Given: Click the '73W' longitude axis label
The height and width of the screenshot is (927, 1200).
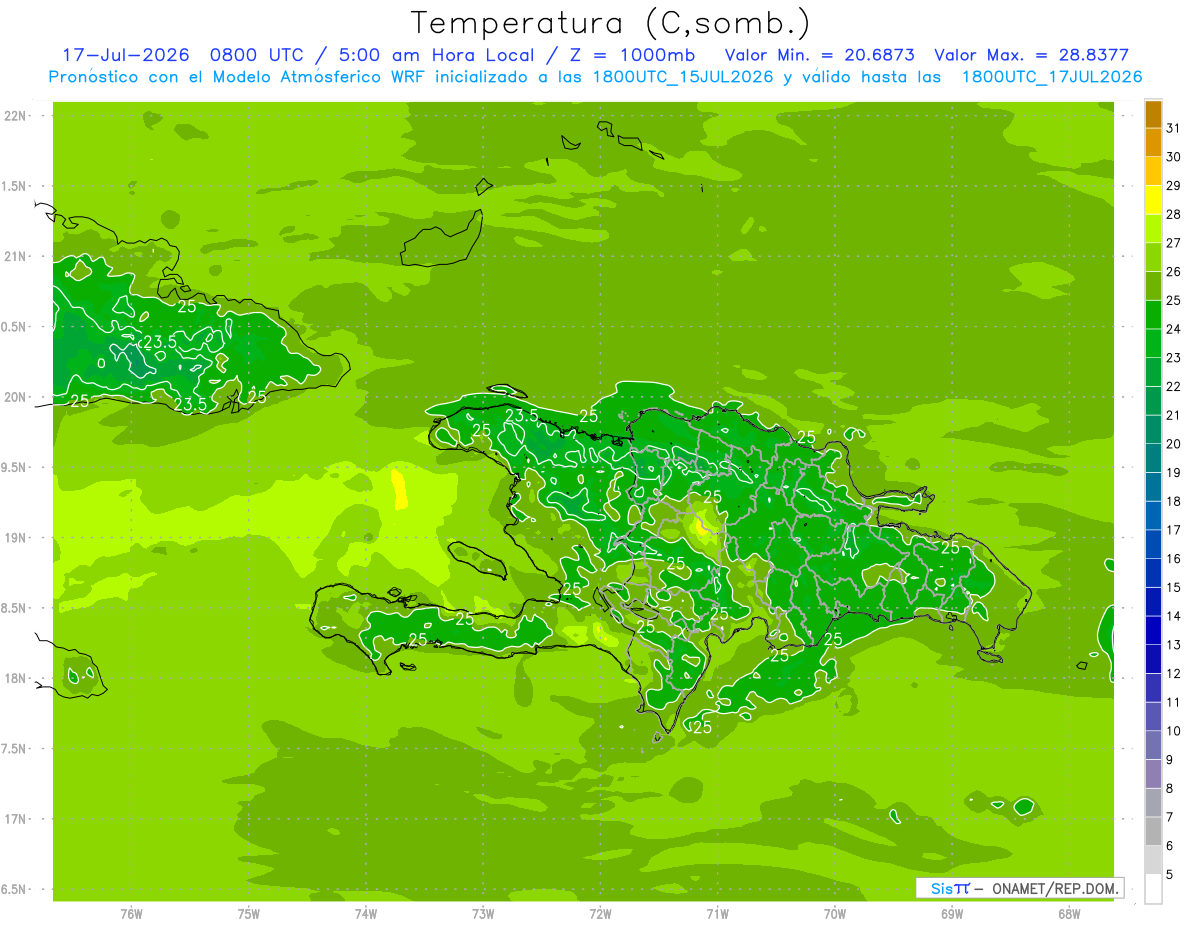Looking at the screenshot, I should (x=483, y=914).
